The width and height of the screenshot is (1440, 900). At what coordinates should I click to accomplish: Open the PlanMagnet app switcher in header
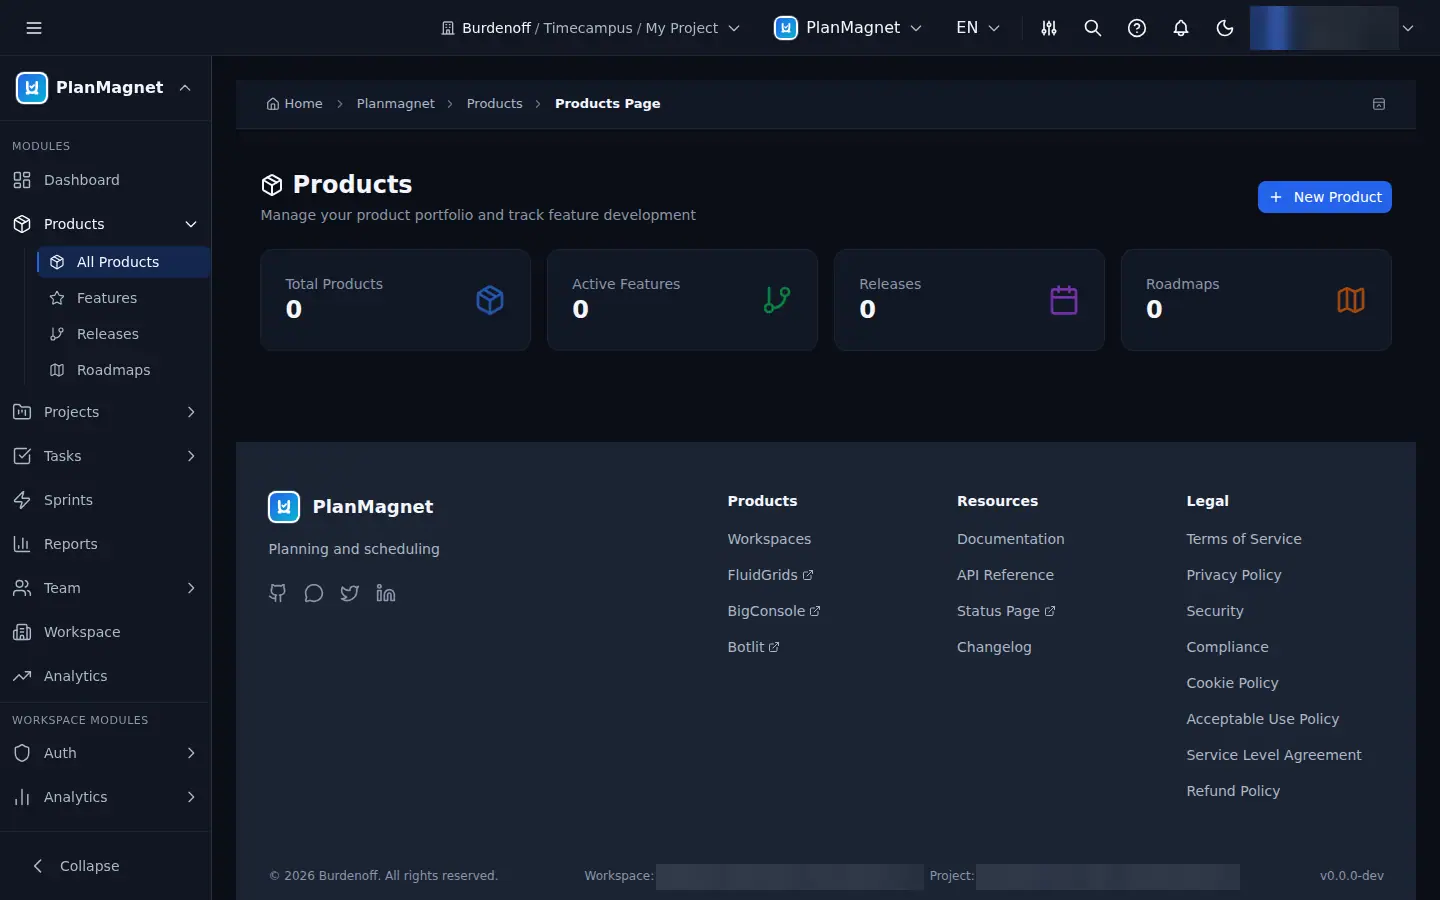(848, 28)
